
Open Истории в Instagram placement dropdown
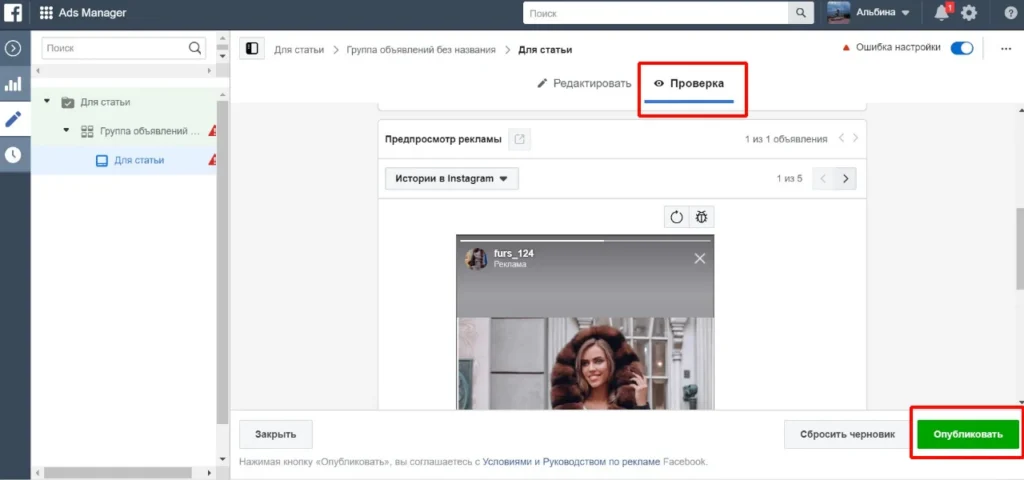(x=452, y=178)
